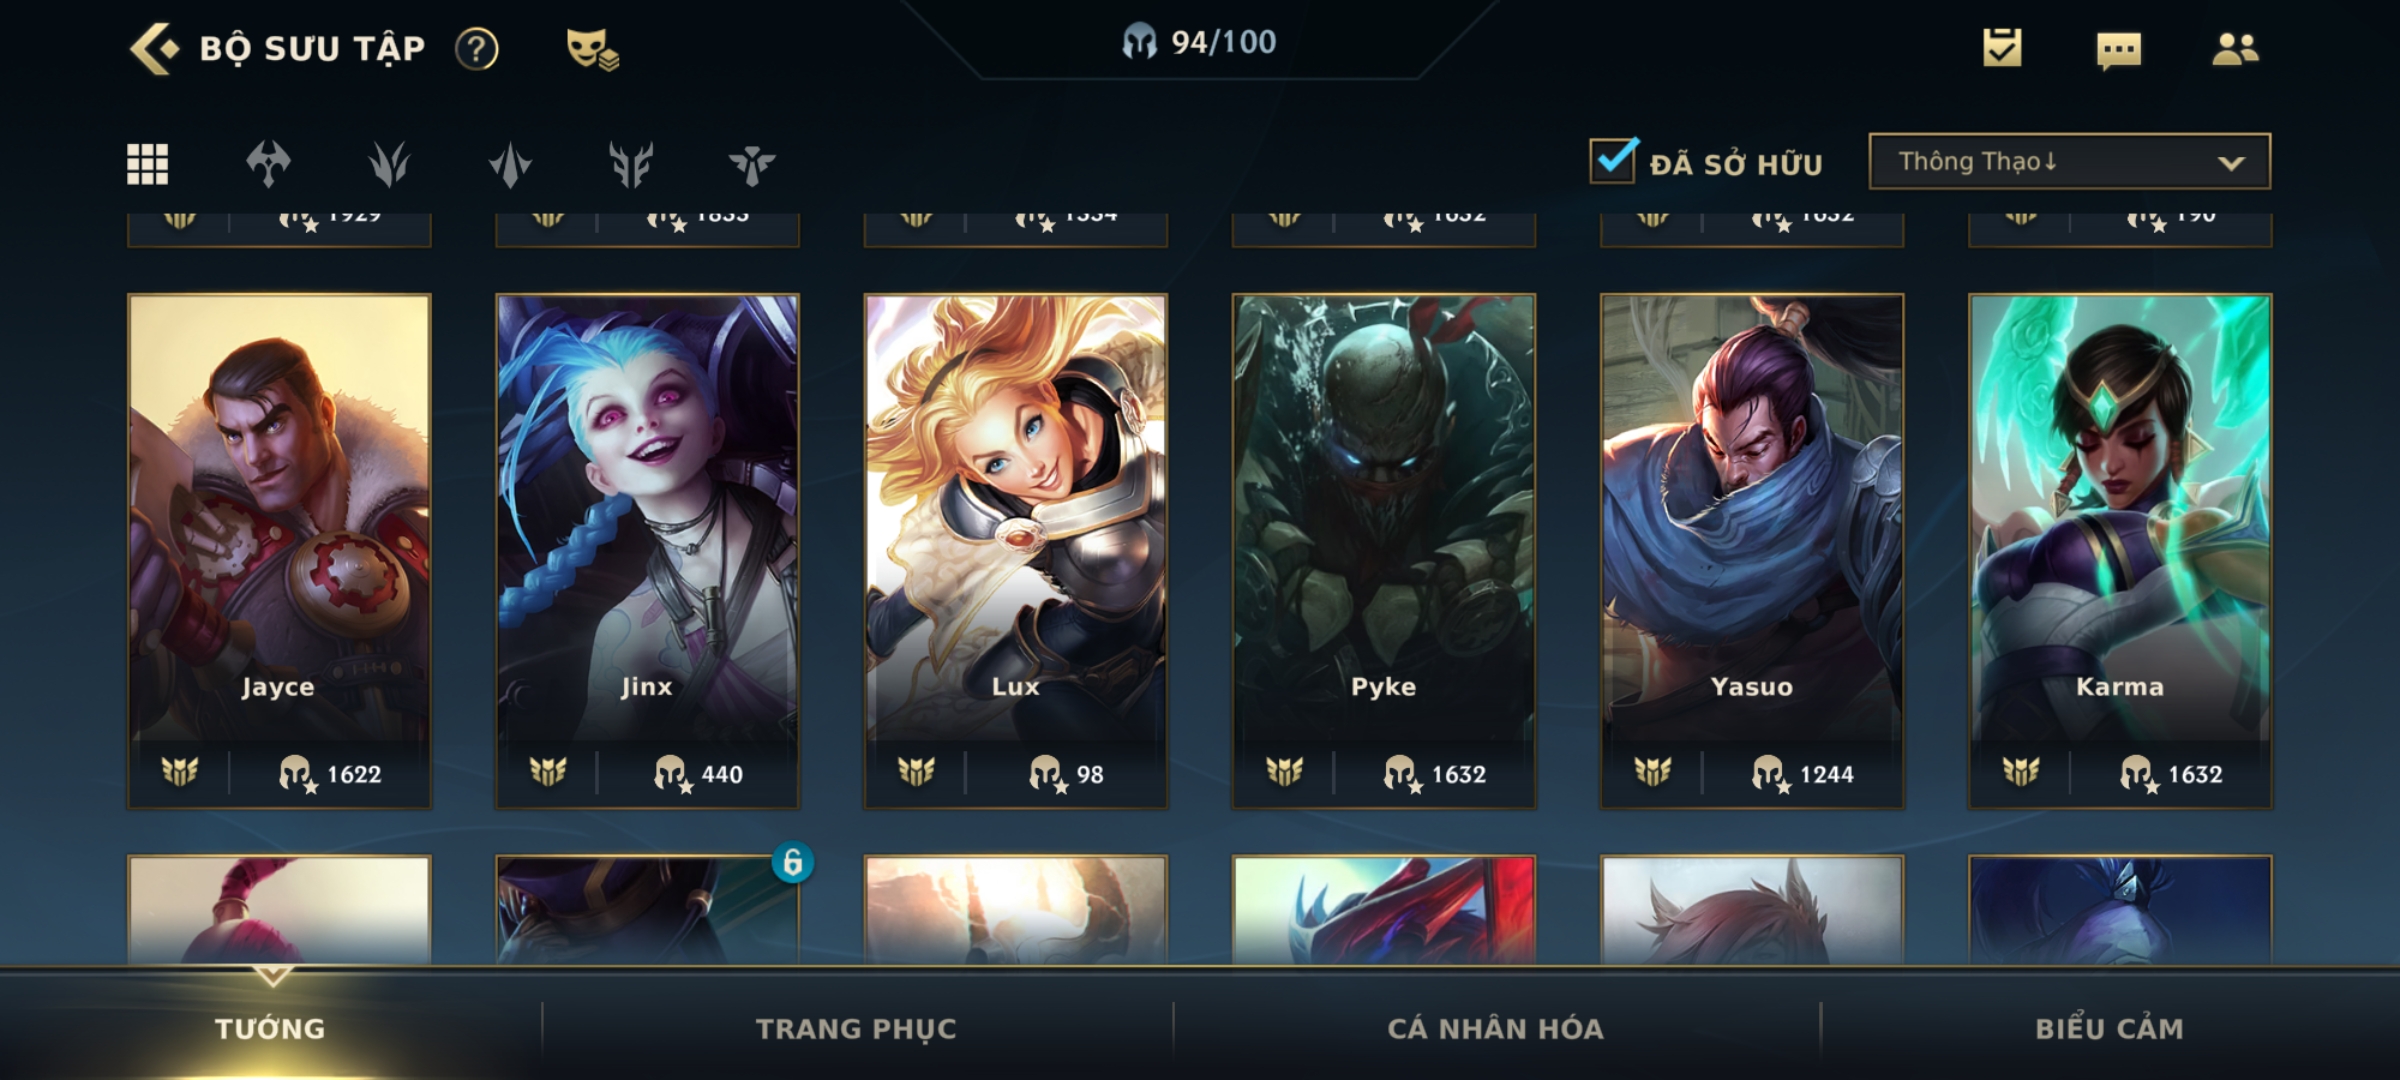Open the missions checklist icon
Viewport: 2400px width, 1080px height.
tap(2002, 48)
